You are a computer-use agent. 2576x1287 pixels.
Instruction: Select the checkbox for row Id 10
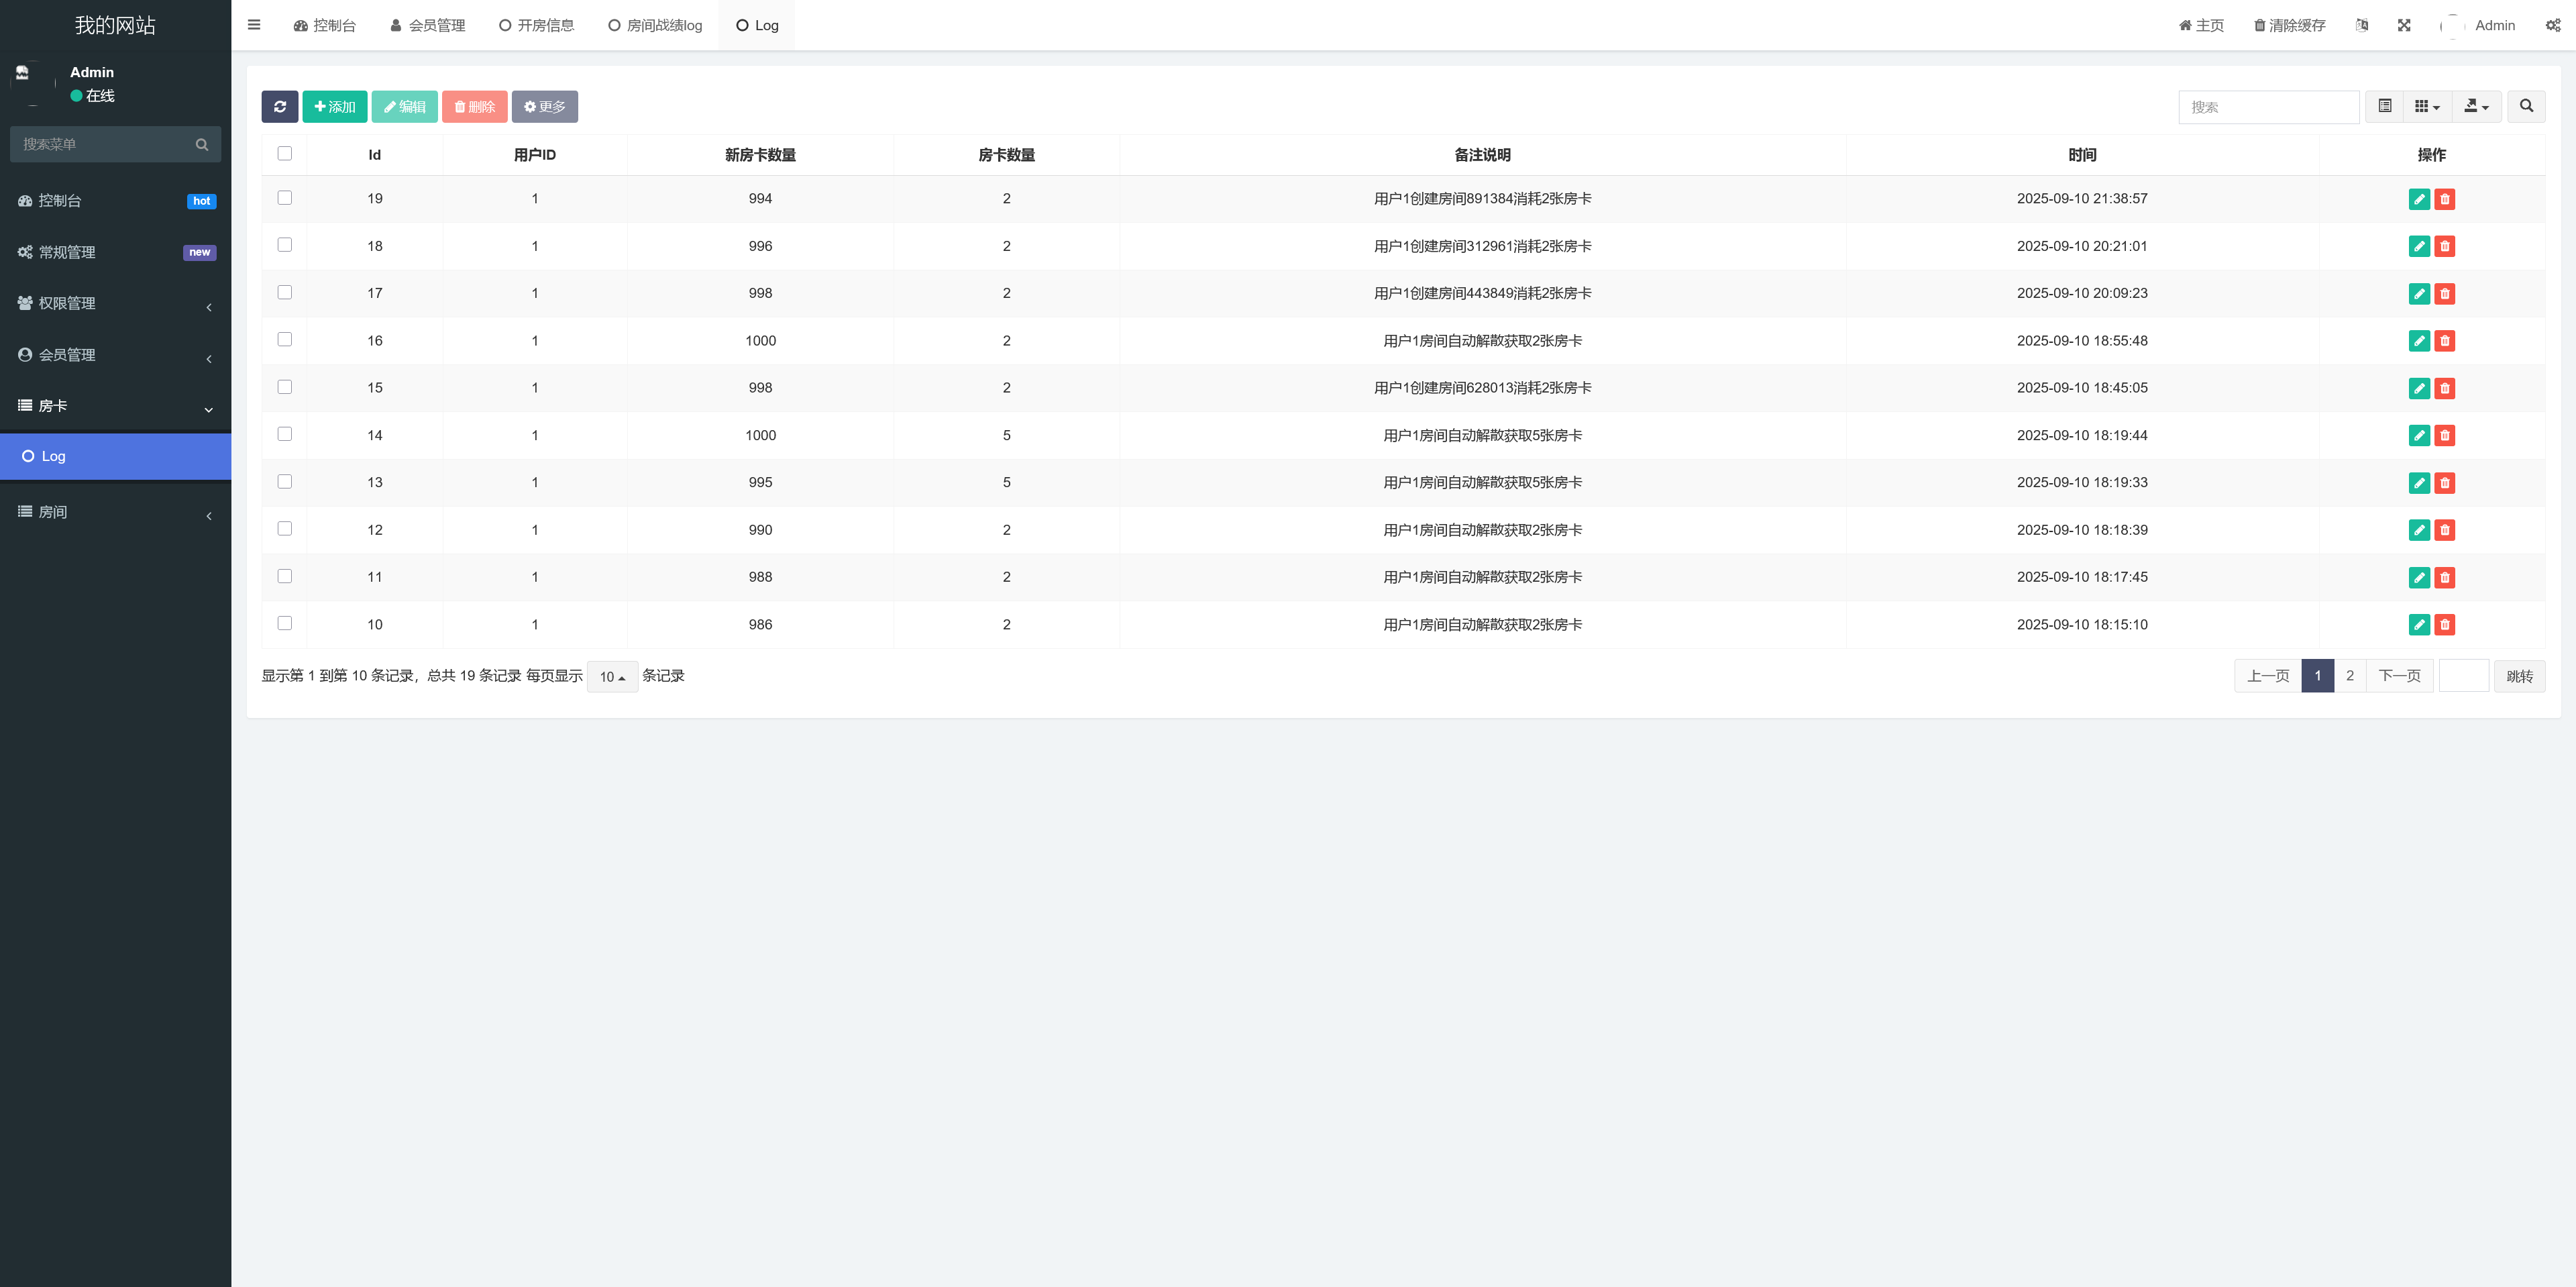coord(285,623)
